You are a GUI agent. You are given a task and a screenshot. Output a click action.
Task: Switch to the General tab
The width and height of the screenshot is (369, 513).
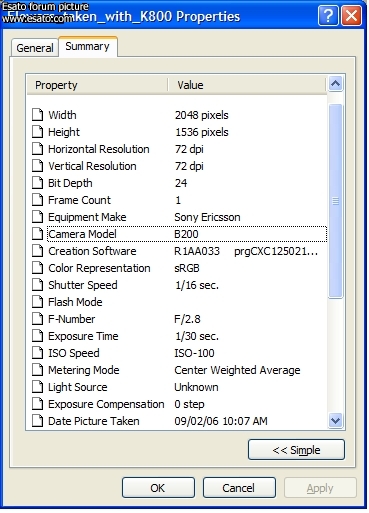pyautogui.click(x=35, y=48)
